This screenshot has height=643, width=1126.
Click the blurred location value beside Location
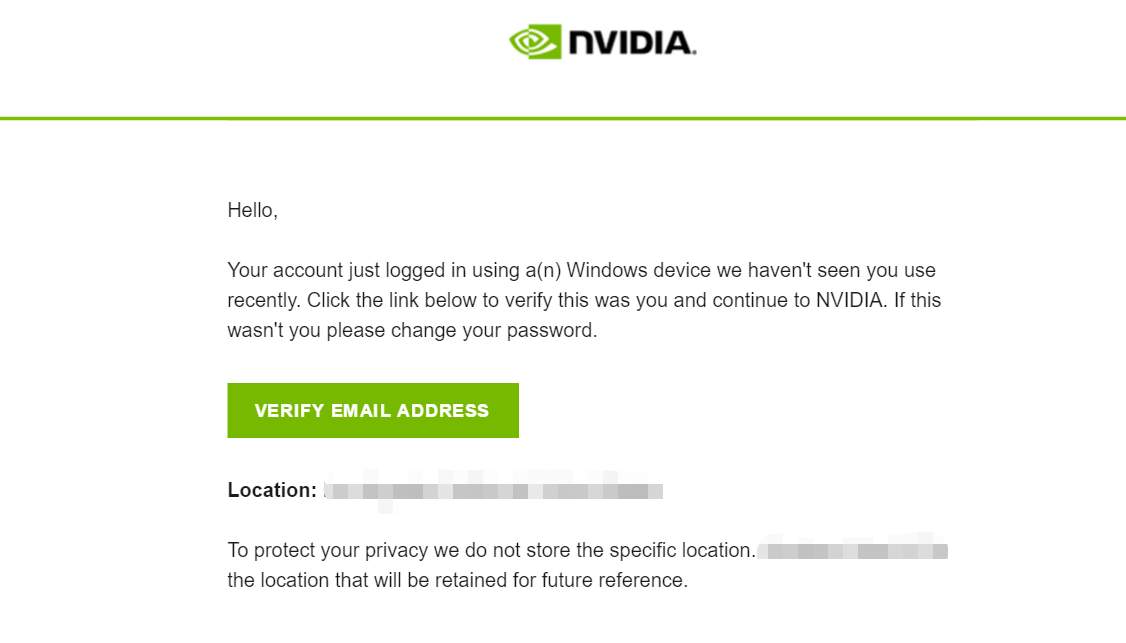(493, 491)
